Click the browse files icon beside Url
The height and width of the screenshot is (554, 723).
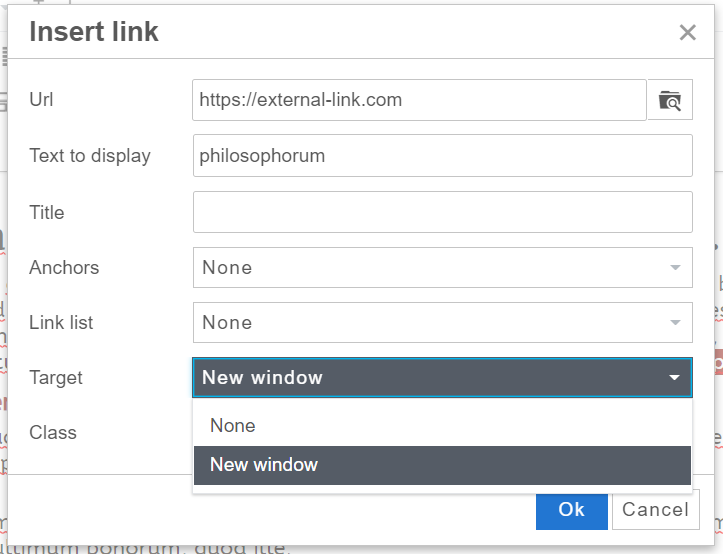click(670, 100)
